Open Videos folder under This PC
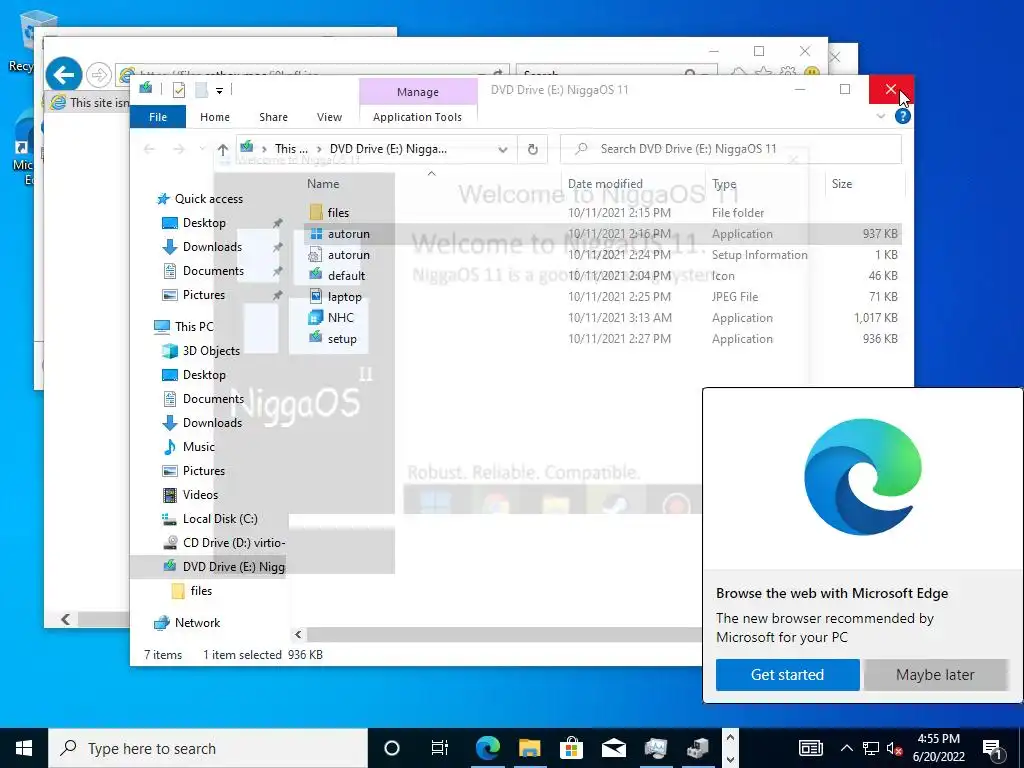This screenshot has height=768, width=1024. click(x=200, y=494)
